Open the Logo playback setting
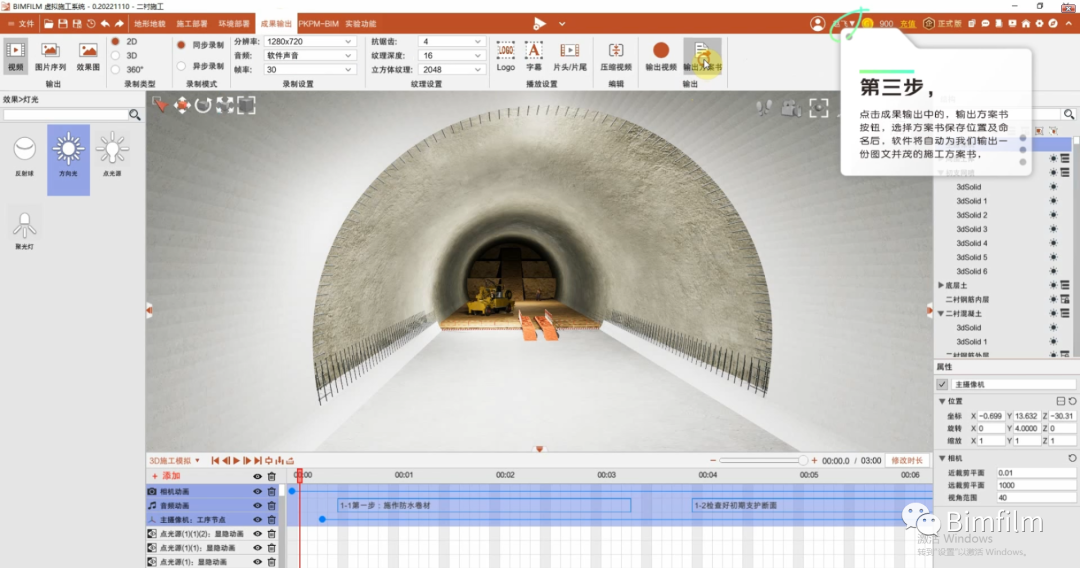 pyautogui.click(x=506, y=56)
